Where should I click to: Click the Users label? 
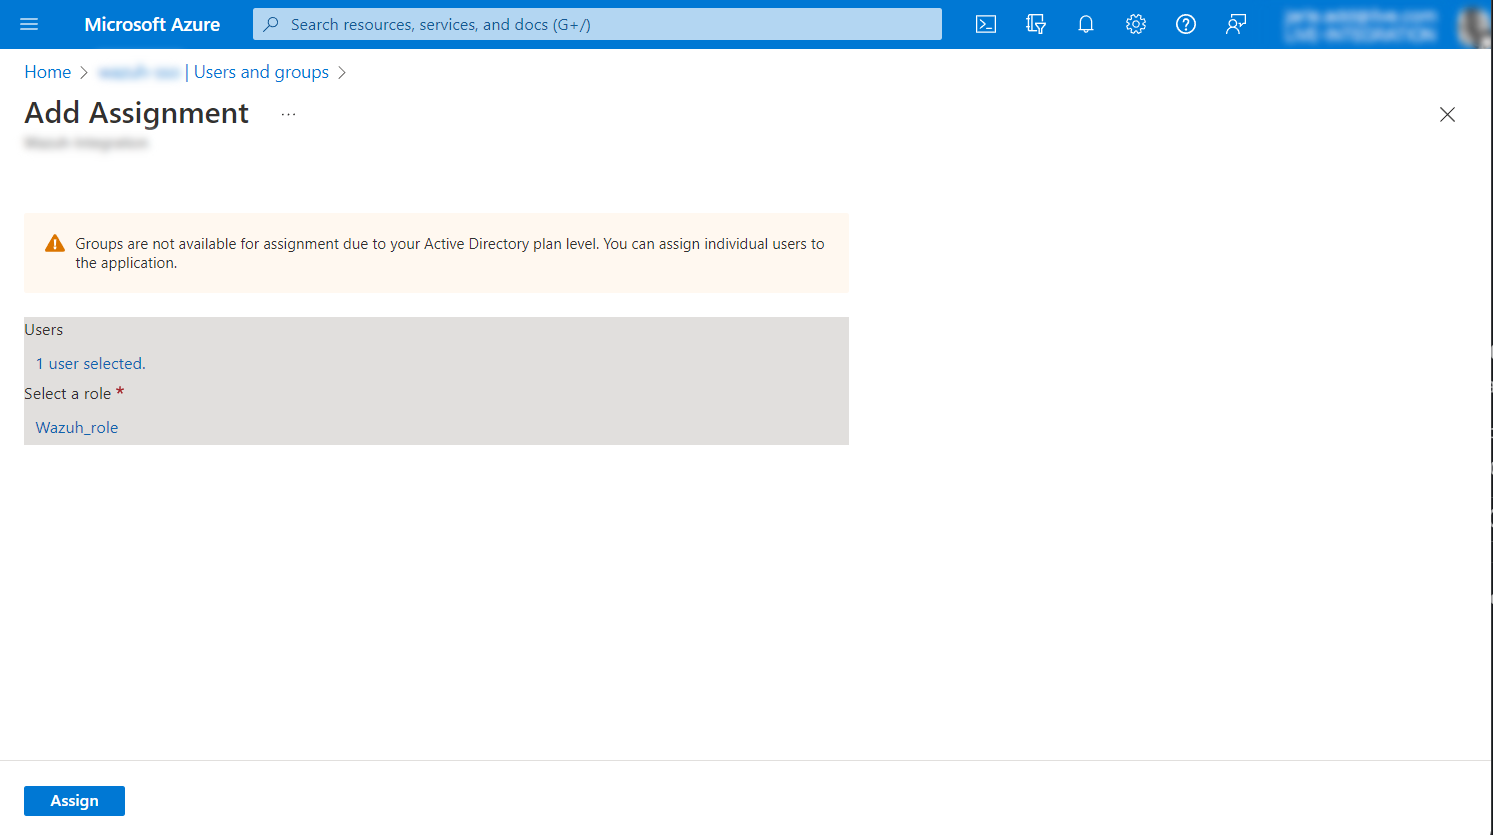[x=44, y=330]
